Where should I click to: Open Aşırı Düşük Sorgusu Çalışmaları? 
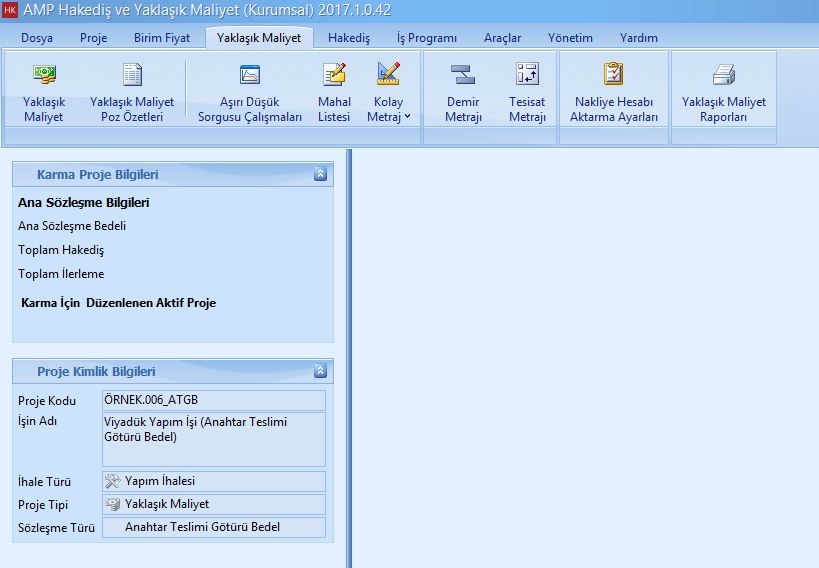[249, 91]
